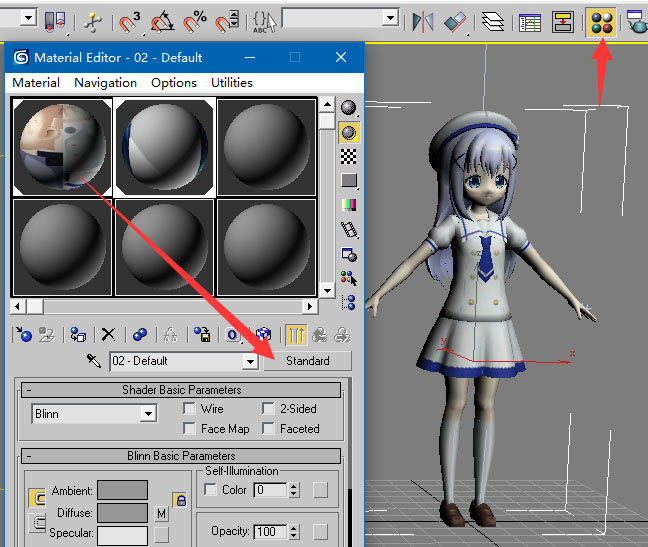648x547 pixels.
Task: Toggle Backlight sample icon
Action: point(349,132)
